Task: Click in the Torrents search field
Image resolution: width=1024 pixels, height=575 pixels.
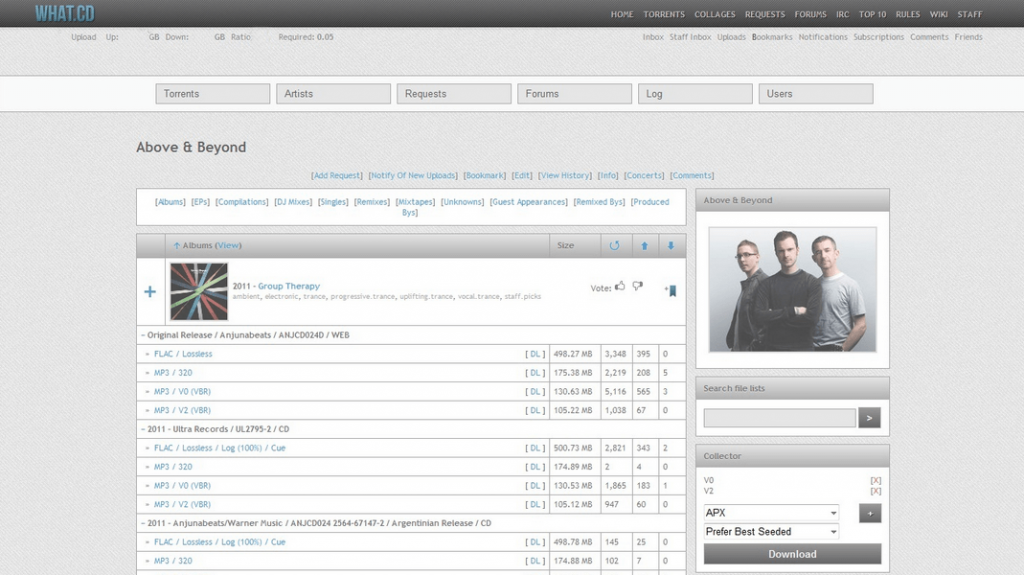Action: click(213, 93)
